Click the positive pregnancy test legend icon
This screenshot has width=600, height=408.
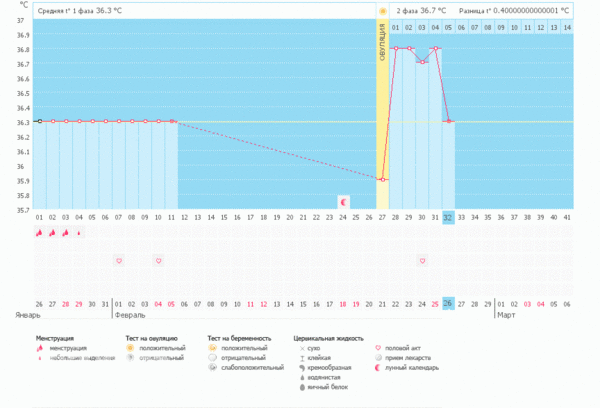click(x=212, y=348)
